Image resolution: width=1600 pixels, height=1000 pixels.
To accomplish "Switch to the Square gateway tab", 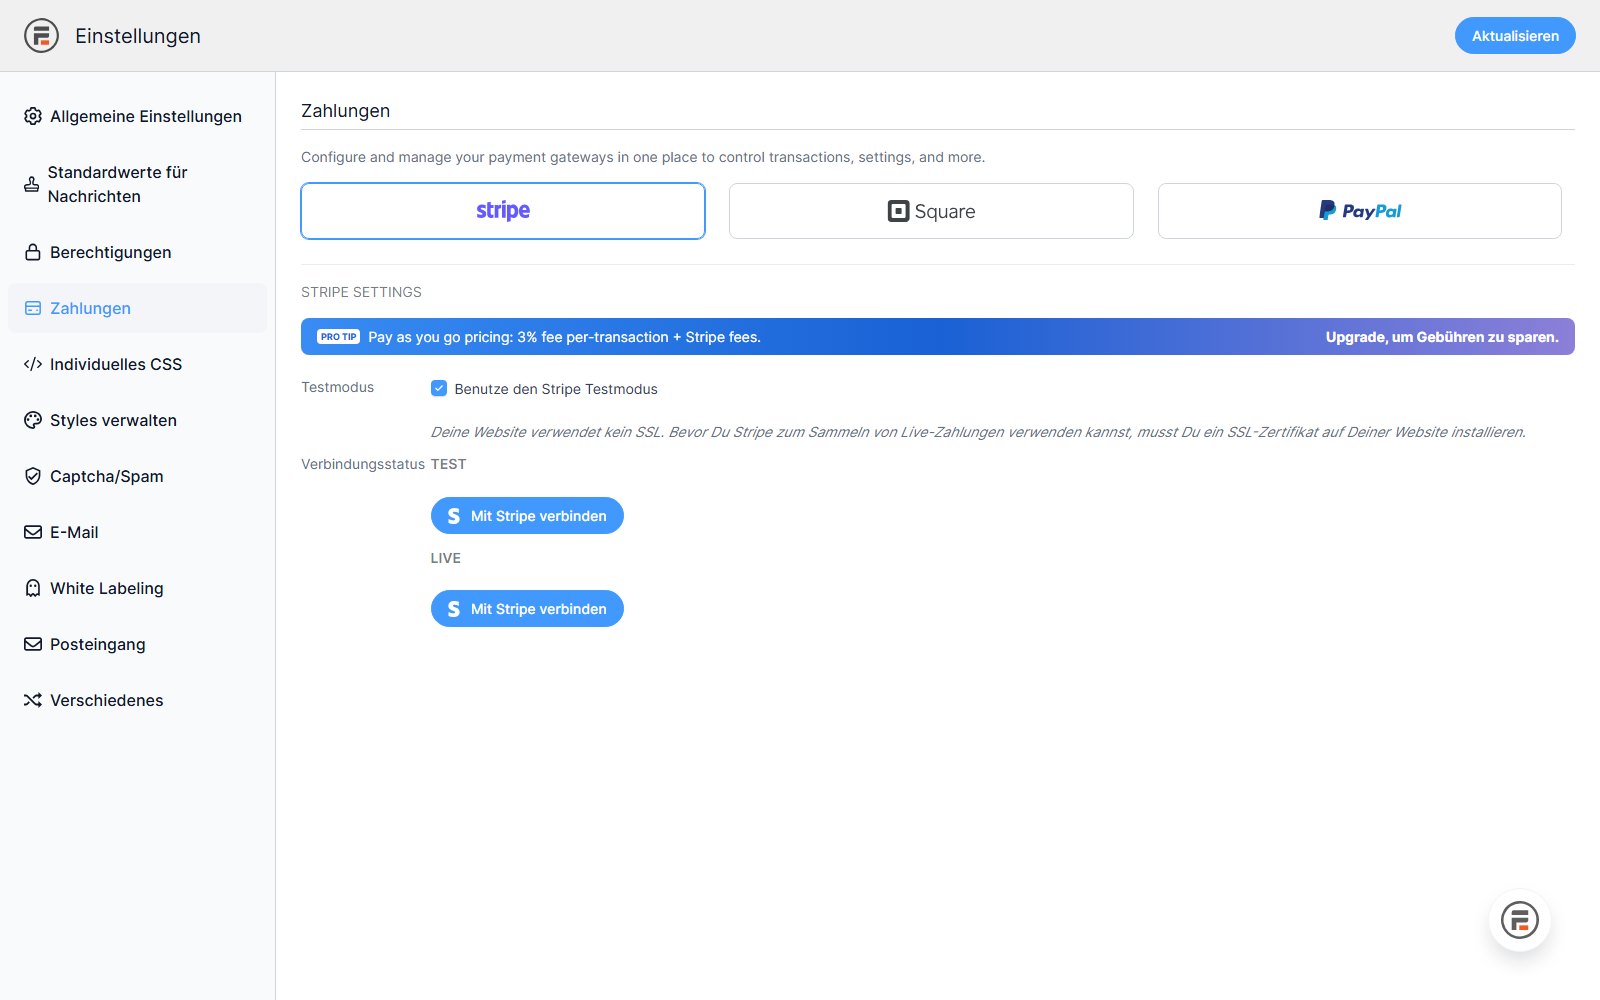I will [931, 211].
